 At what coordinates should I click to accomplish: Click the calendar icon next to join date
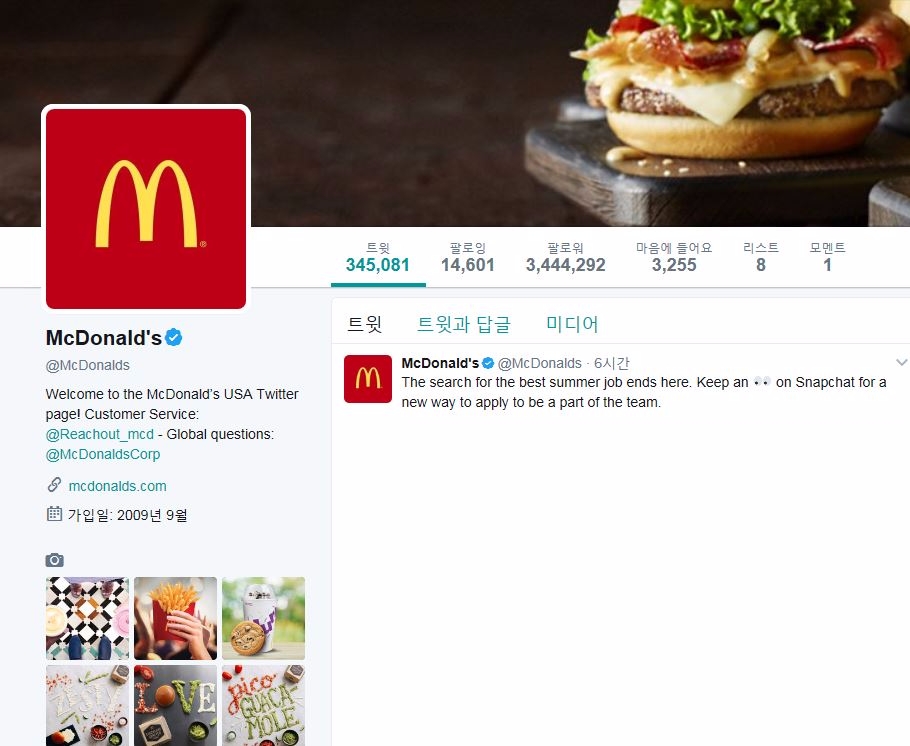pyautogui.click(x=54, y=514)
